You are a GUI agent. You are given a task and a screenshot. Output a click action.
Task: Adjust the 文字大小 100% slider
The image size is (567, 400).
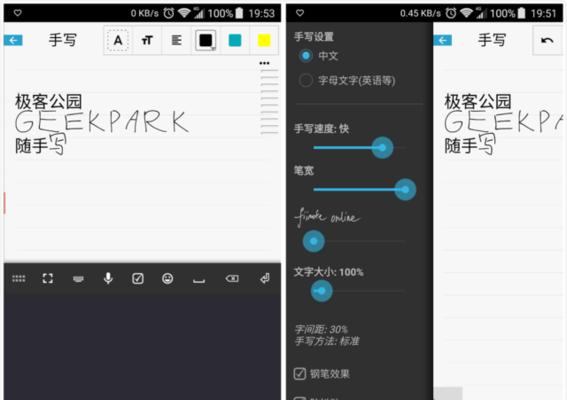pyautogui.click(x=321, y=291)
